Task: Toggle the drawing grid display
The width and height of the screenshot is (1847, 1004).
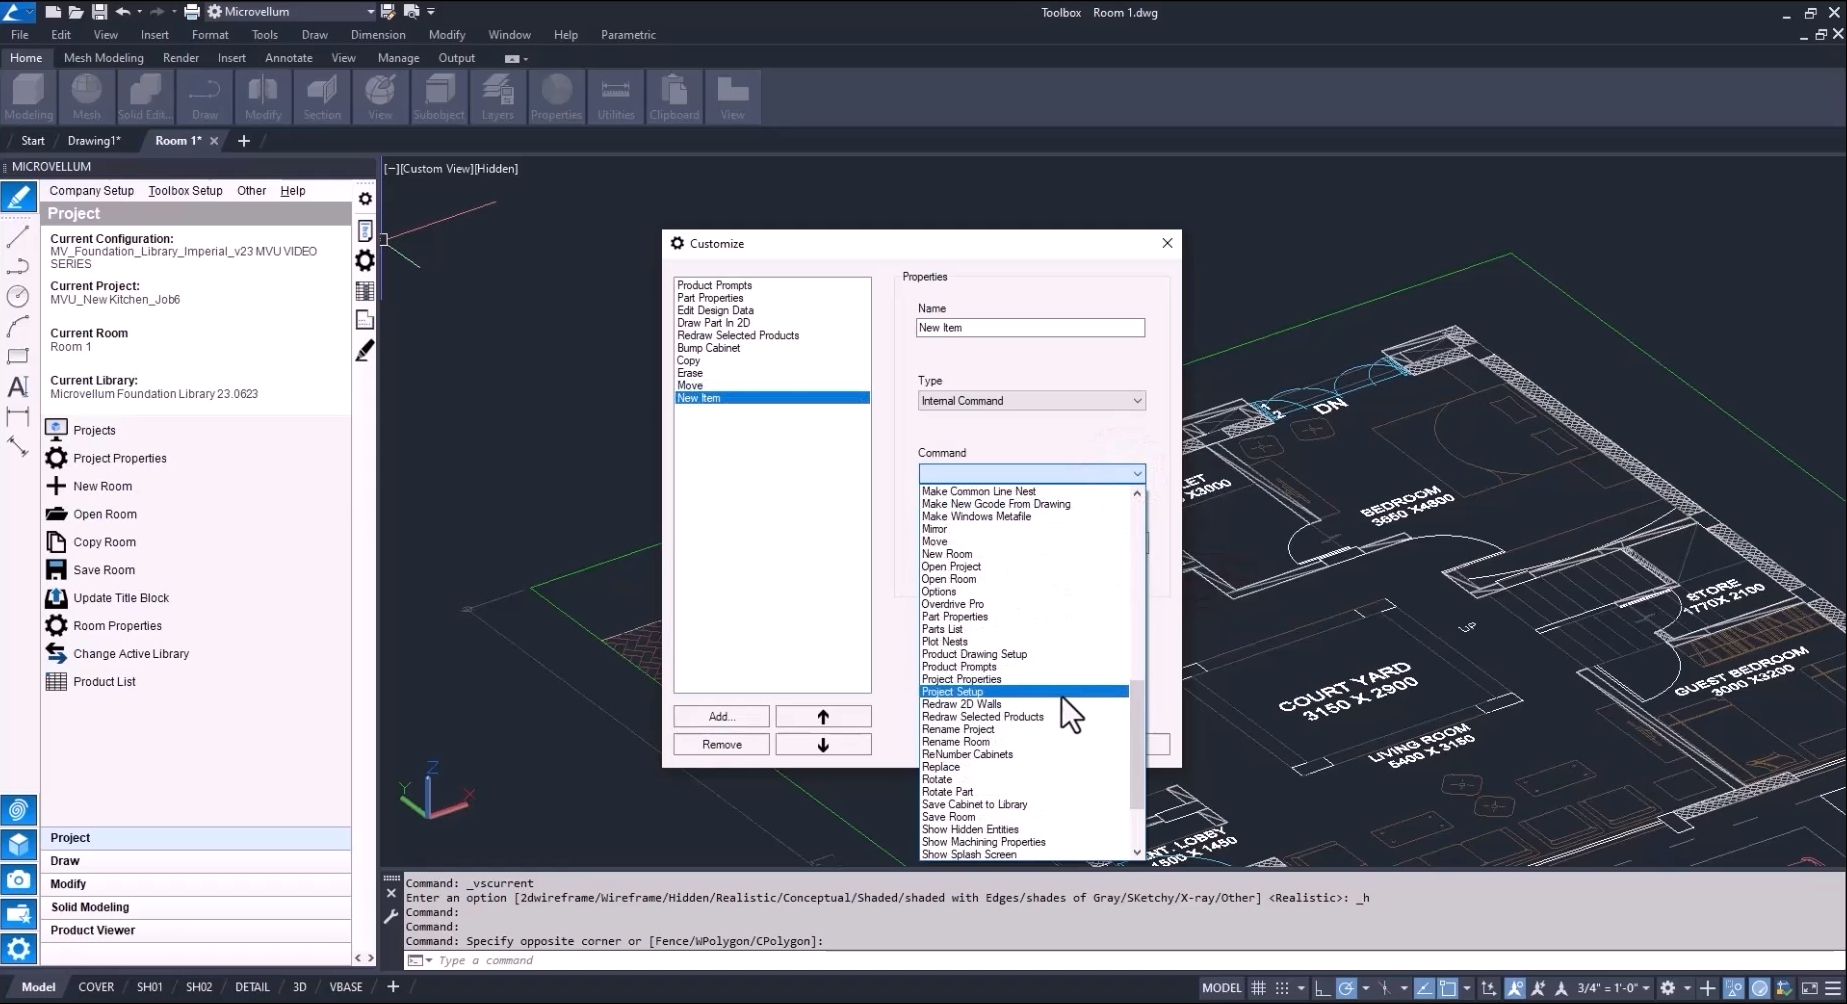Action: tap(1259, 988)
